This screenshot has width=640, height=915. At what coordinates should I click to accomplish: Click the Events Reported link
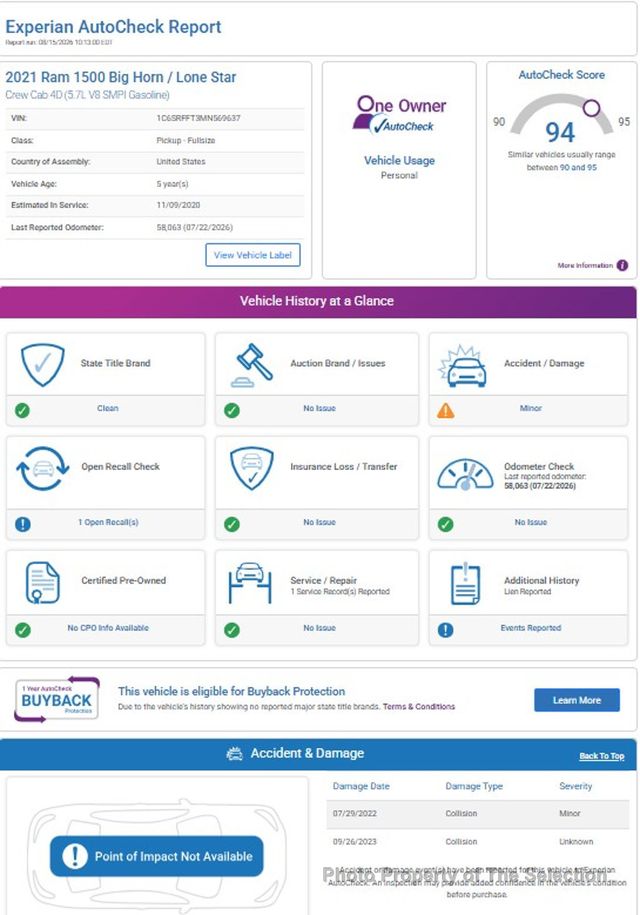pos(530,628)
